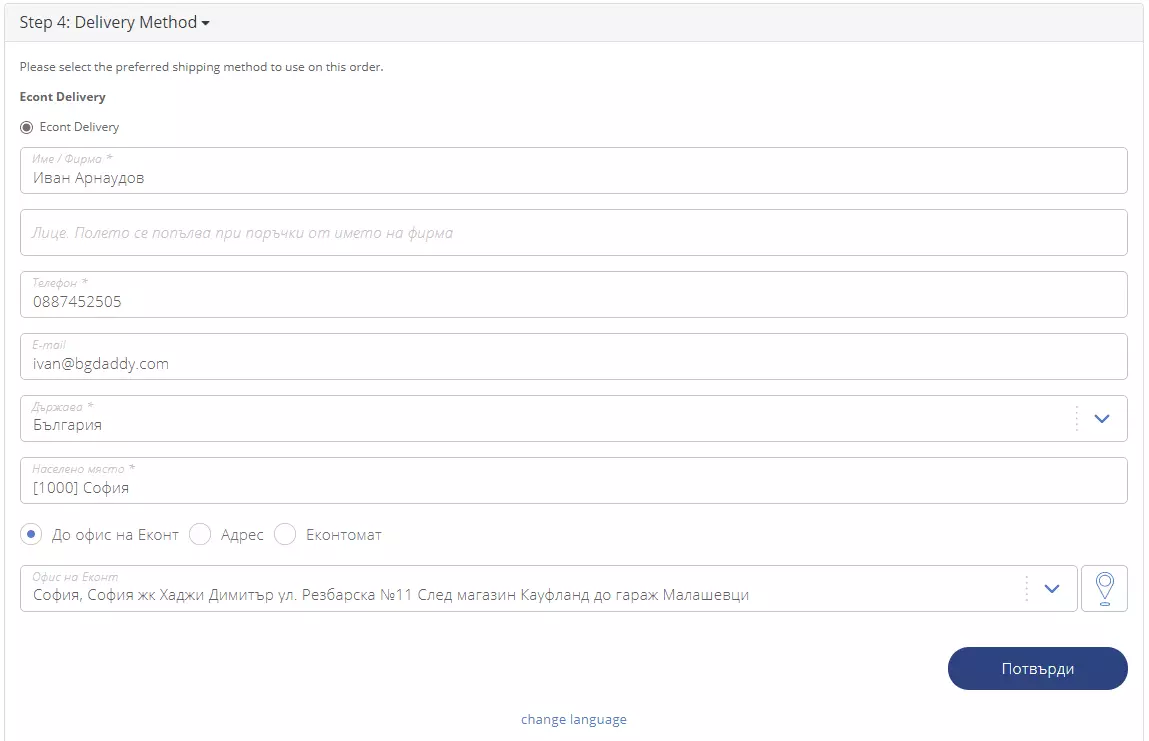Click the empty Лице contact person field

573,233
